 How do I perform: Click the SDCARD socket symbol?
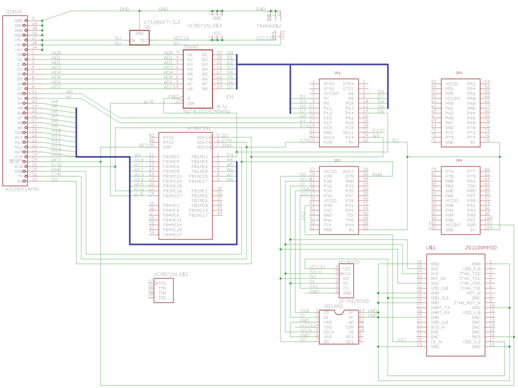click(339, 327)
